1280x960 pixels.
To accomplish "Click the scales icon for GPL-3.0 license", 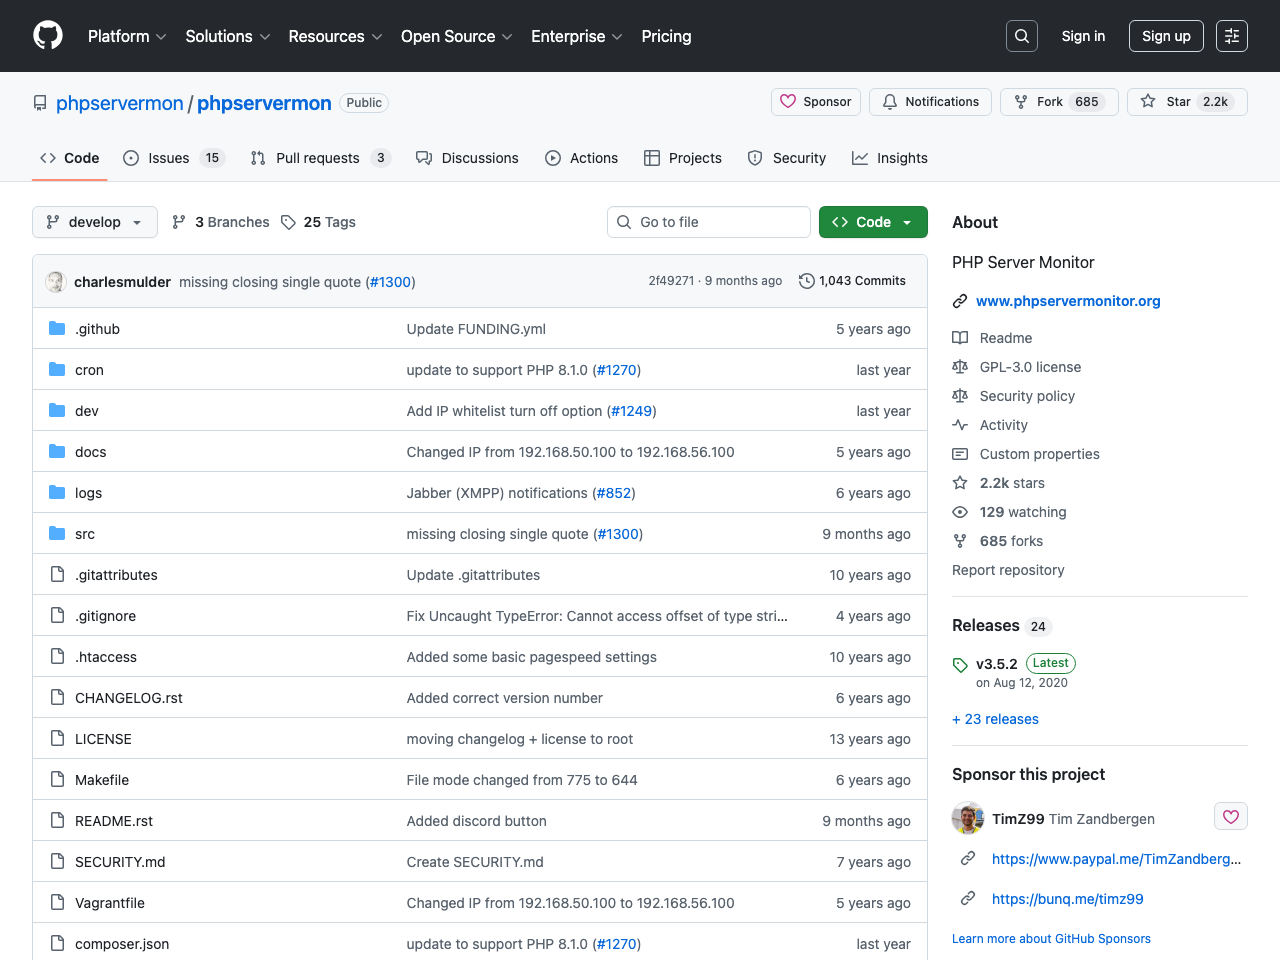I will 961,366.
